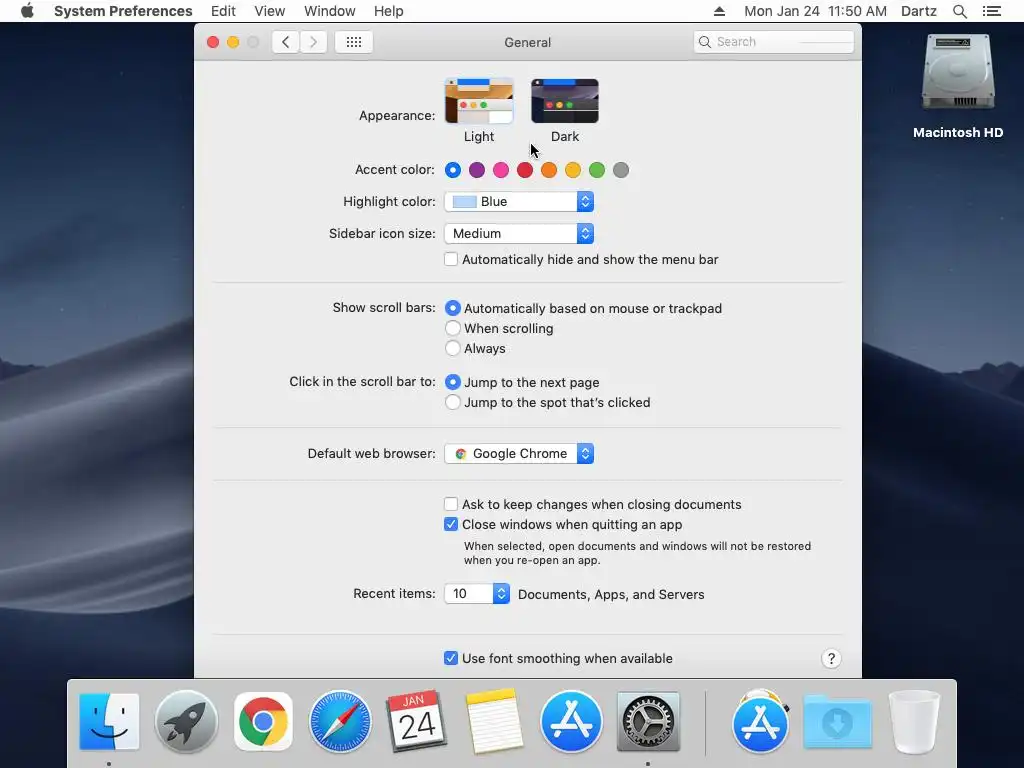Open Sidebar icon size Medium dropdown
This screenshot has width=1024, height=768.
click(519, 233)
